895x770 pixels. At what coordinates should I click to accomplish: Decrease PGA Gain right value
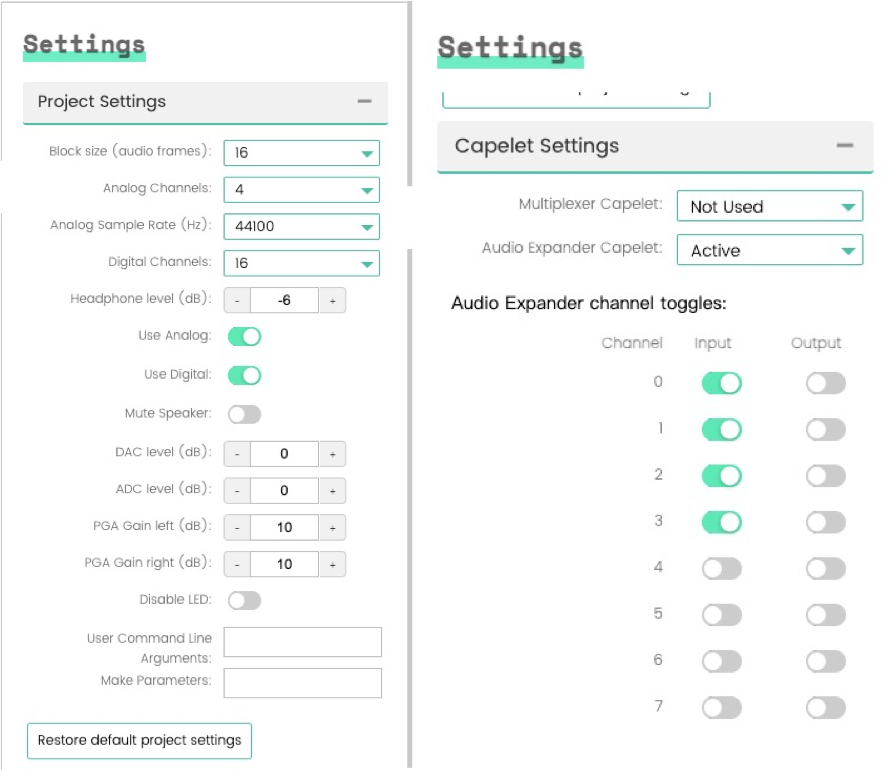pyautogui.click(x=237, y=564)
